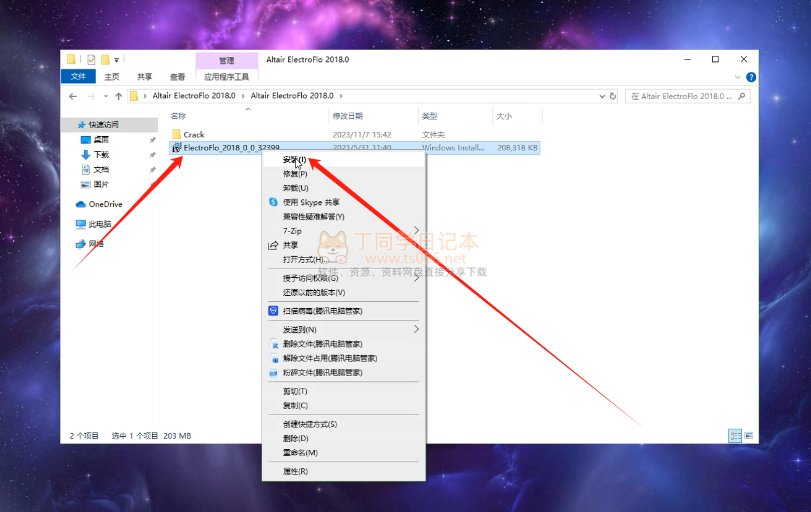Expand the 7-Zip submenu

[x=416, y=230]
